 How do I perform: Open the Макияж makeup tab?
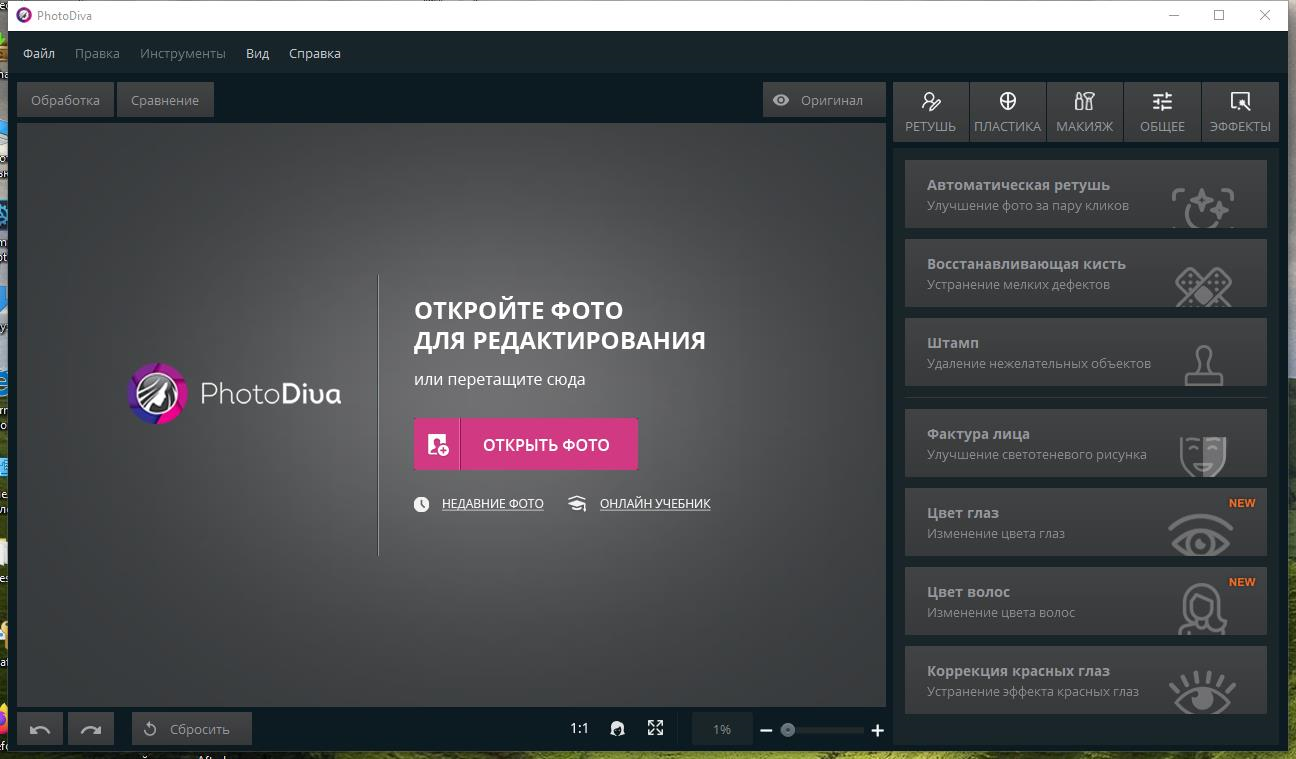pos(1084,111)
